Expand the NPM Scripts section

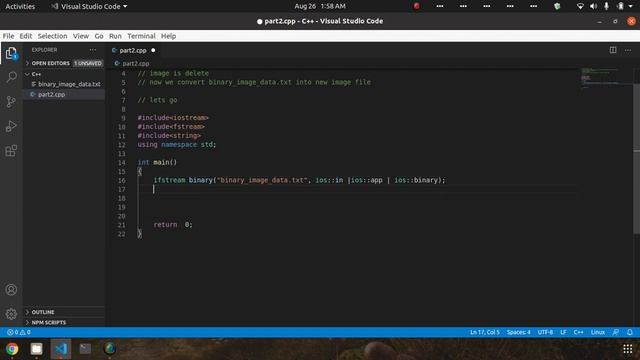pos(49,322)
